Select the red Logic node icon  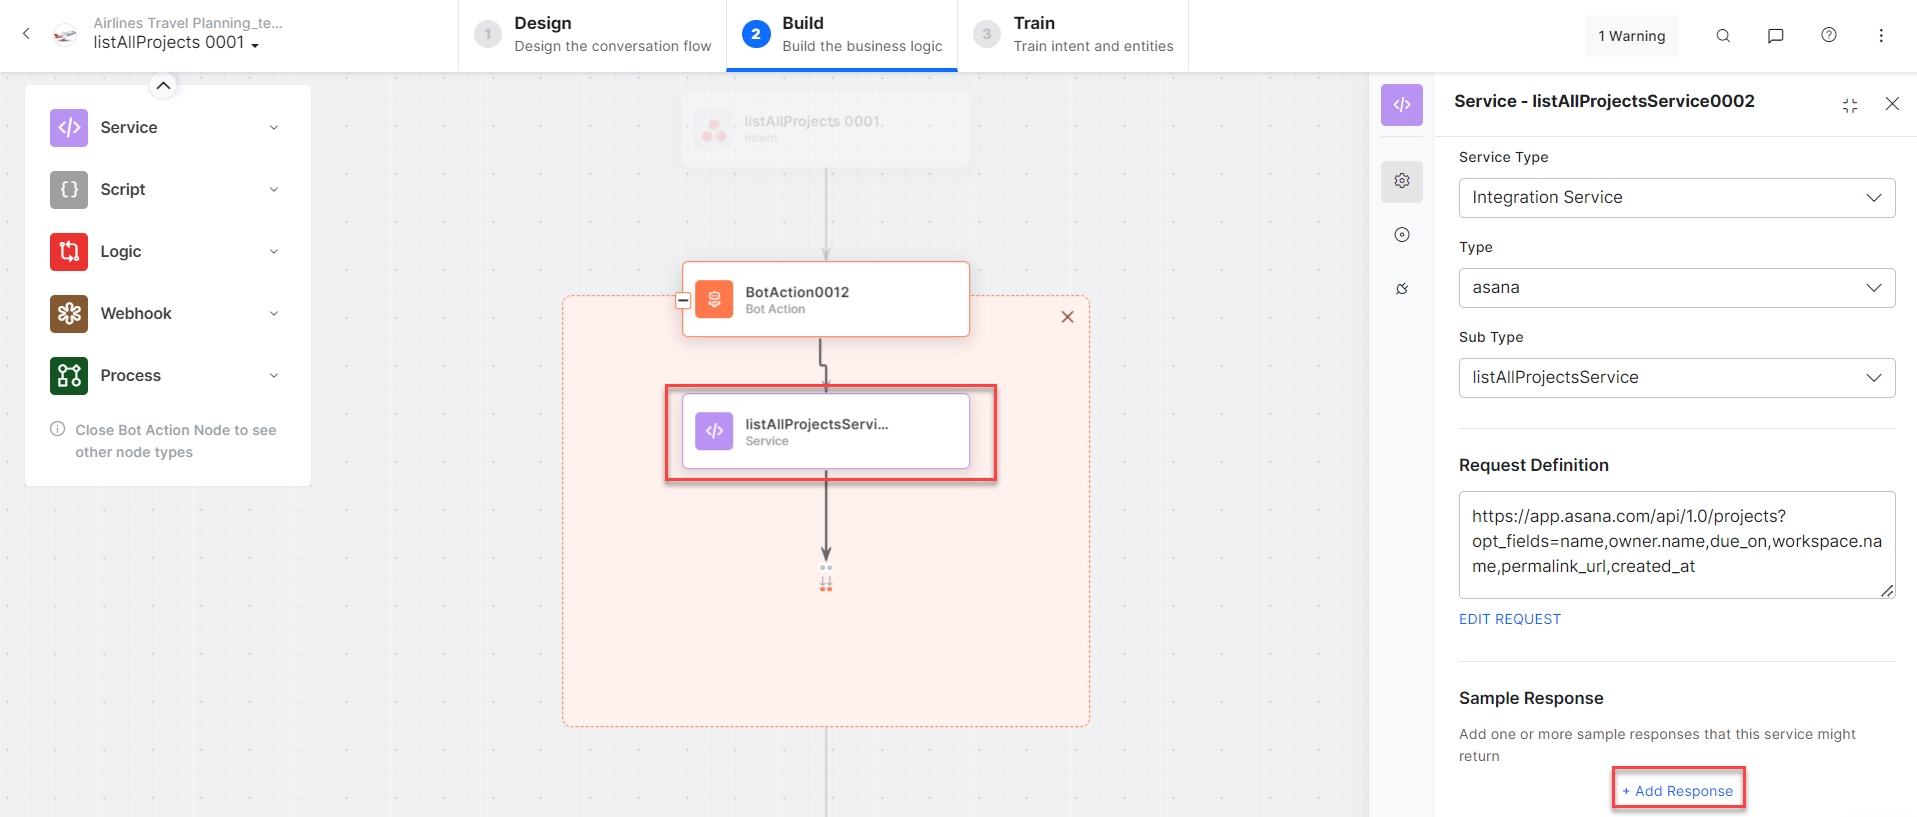tap(69, 252)
